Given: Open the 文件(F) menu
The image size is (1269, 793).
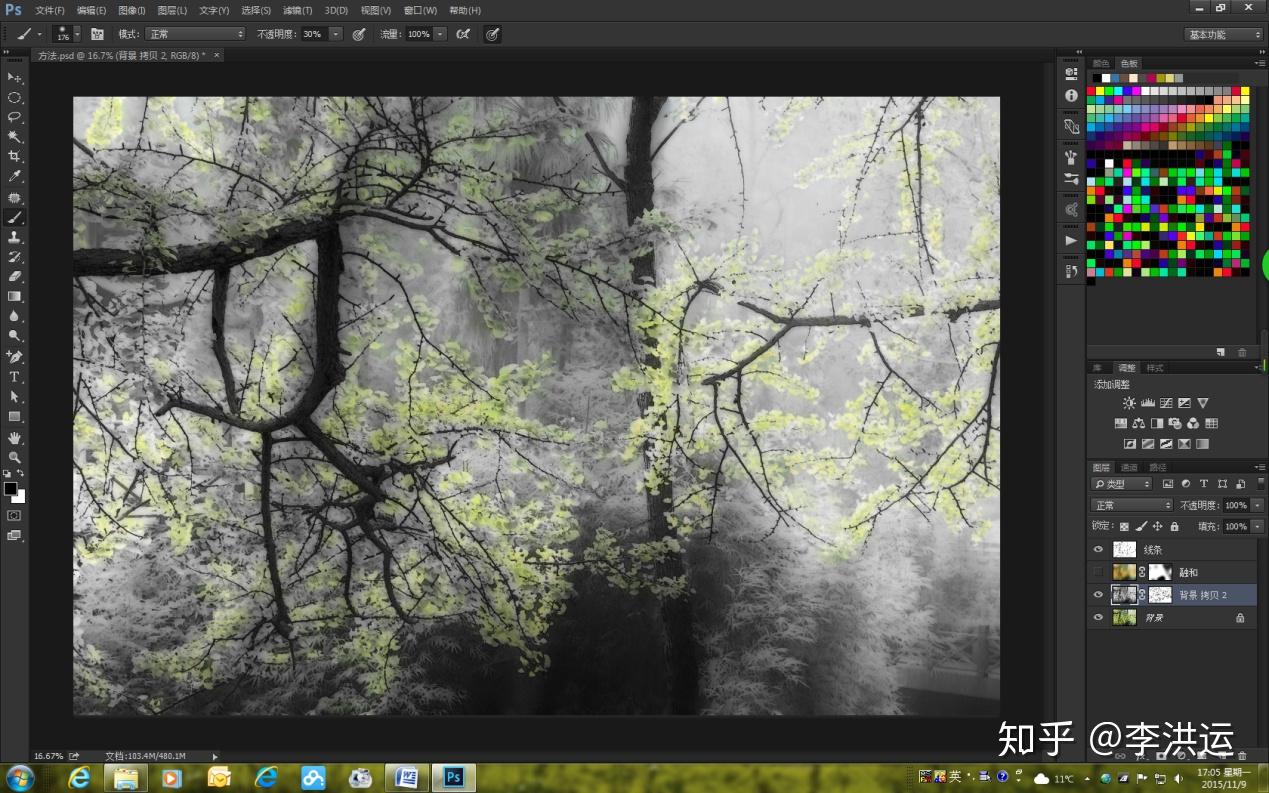Looking at the screenshot, I should coord(49,10).
